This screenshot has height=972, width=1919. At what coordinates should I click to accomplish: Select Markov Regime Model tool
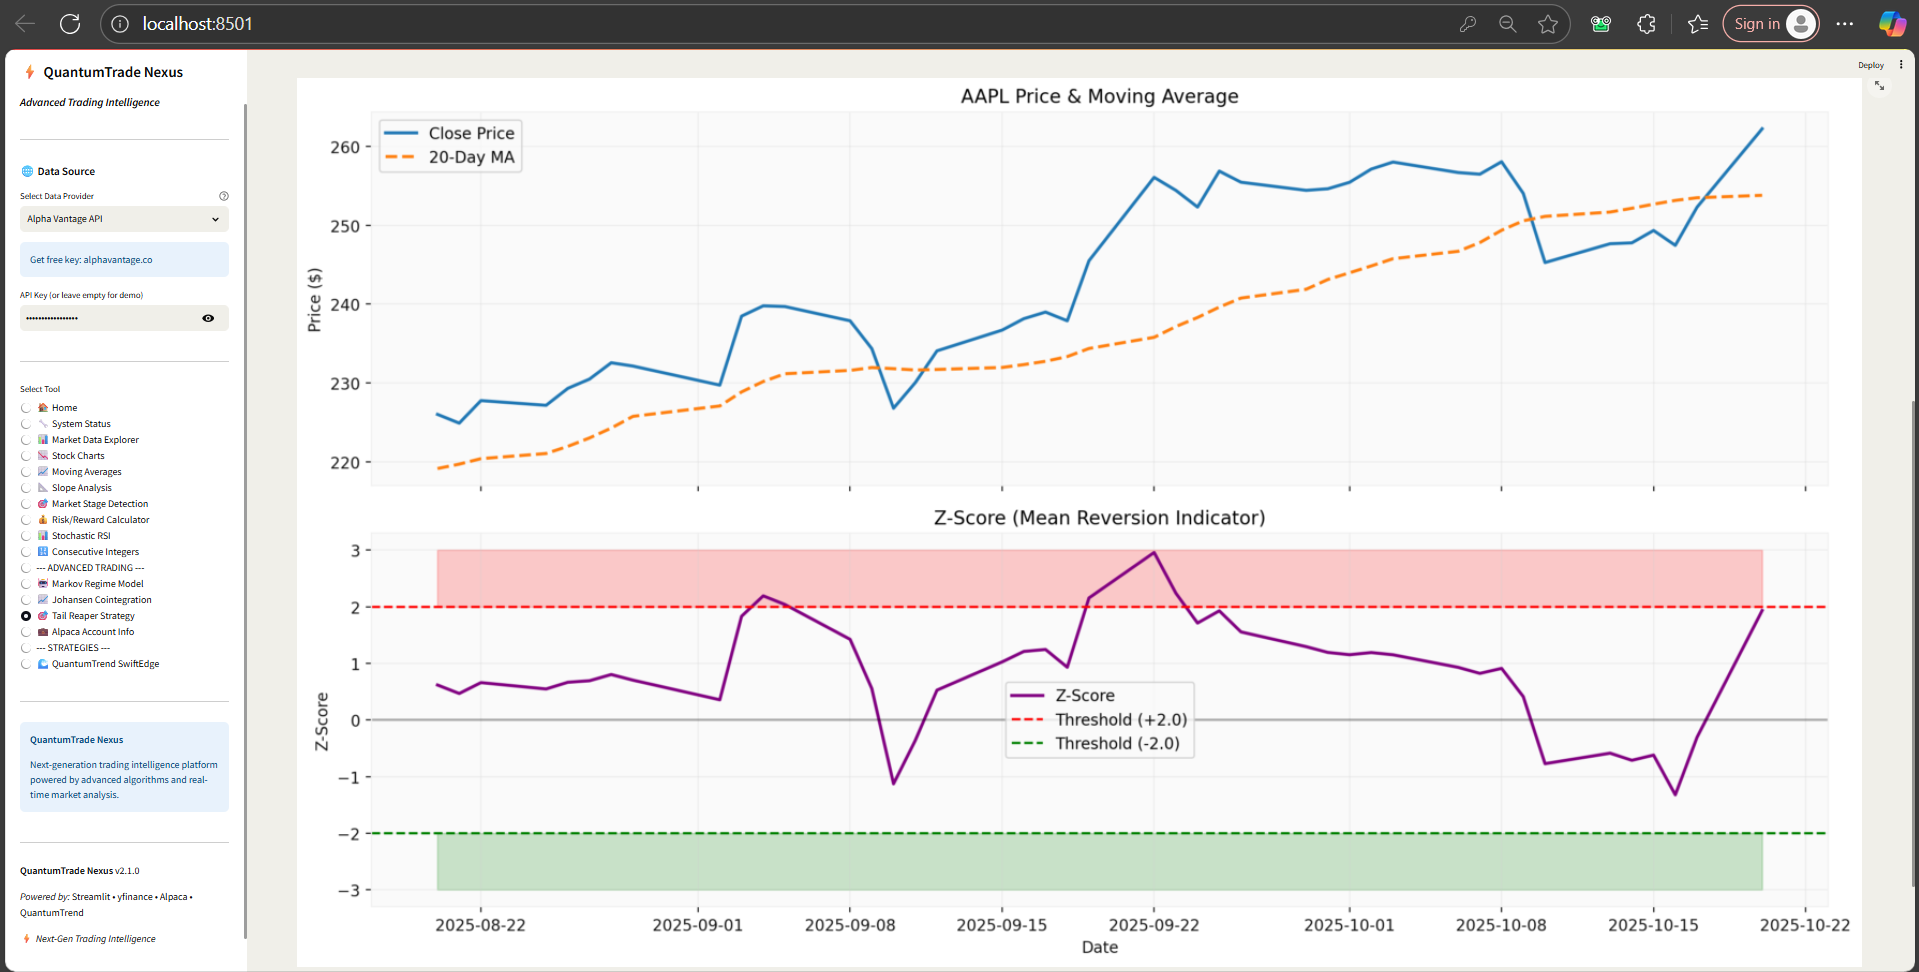click(82, 584)
